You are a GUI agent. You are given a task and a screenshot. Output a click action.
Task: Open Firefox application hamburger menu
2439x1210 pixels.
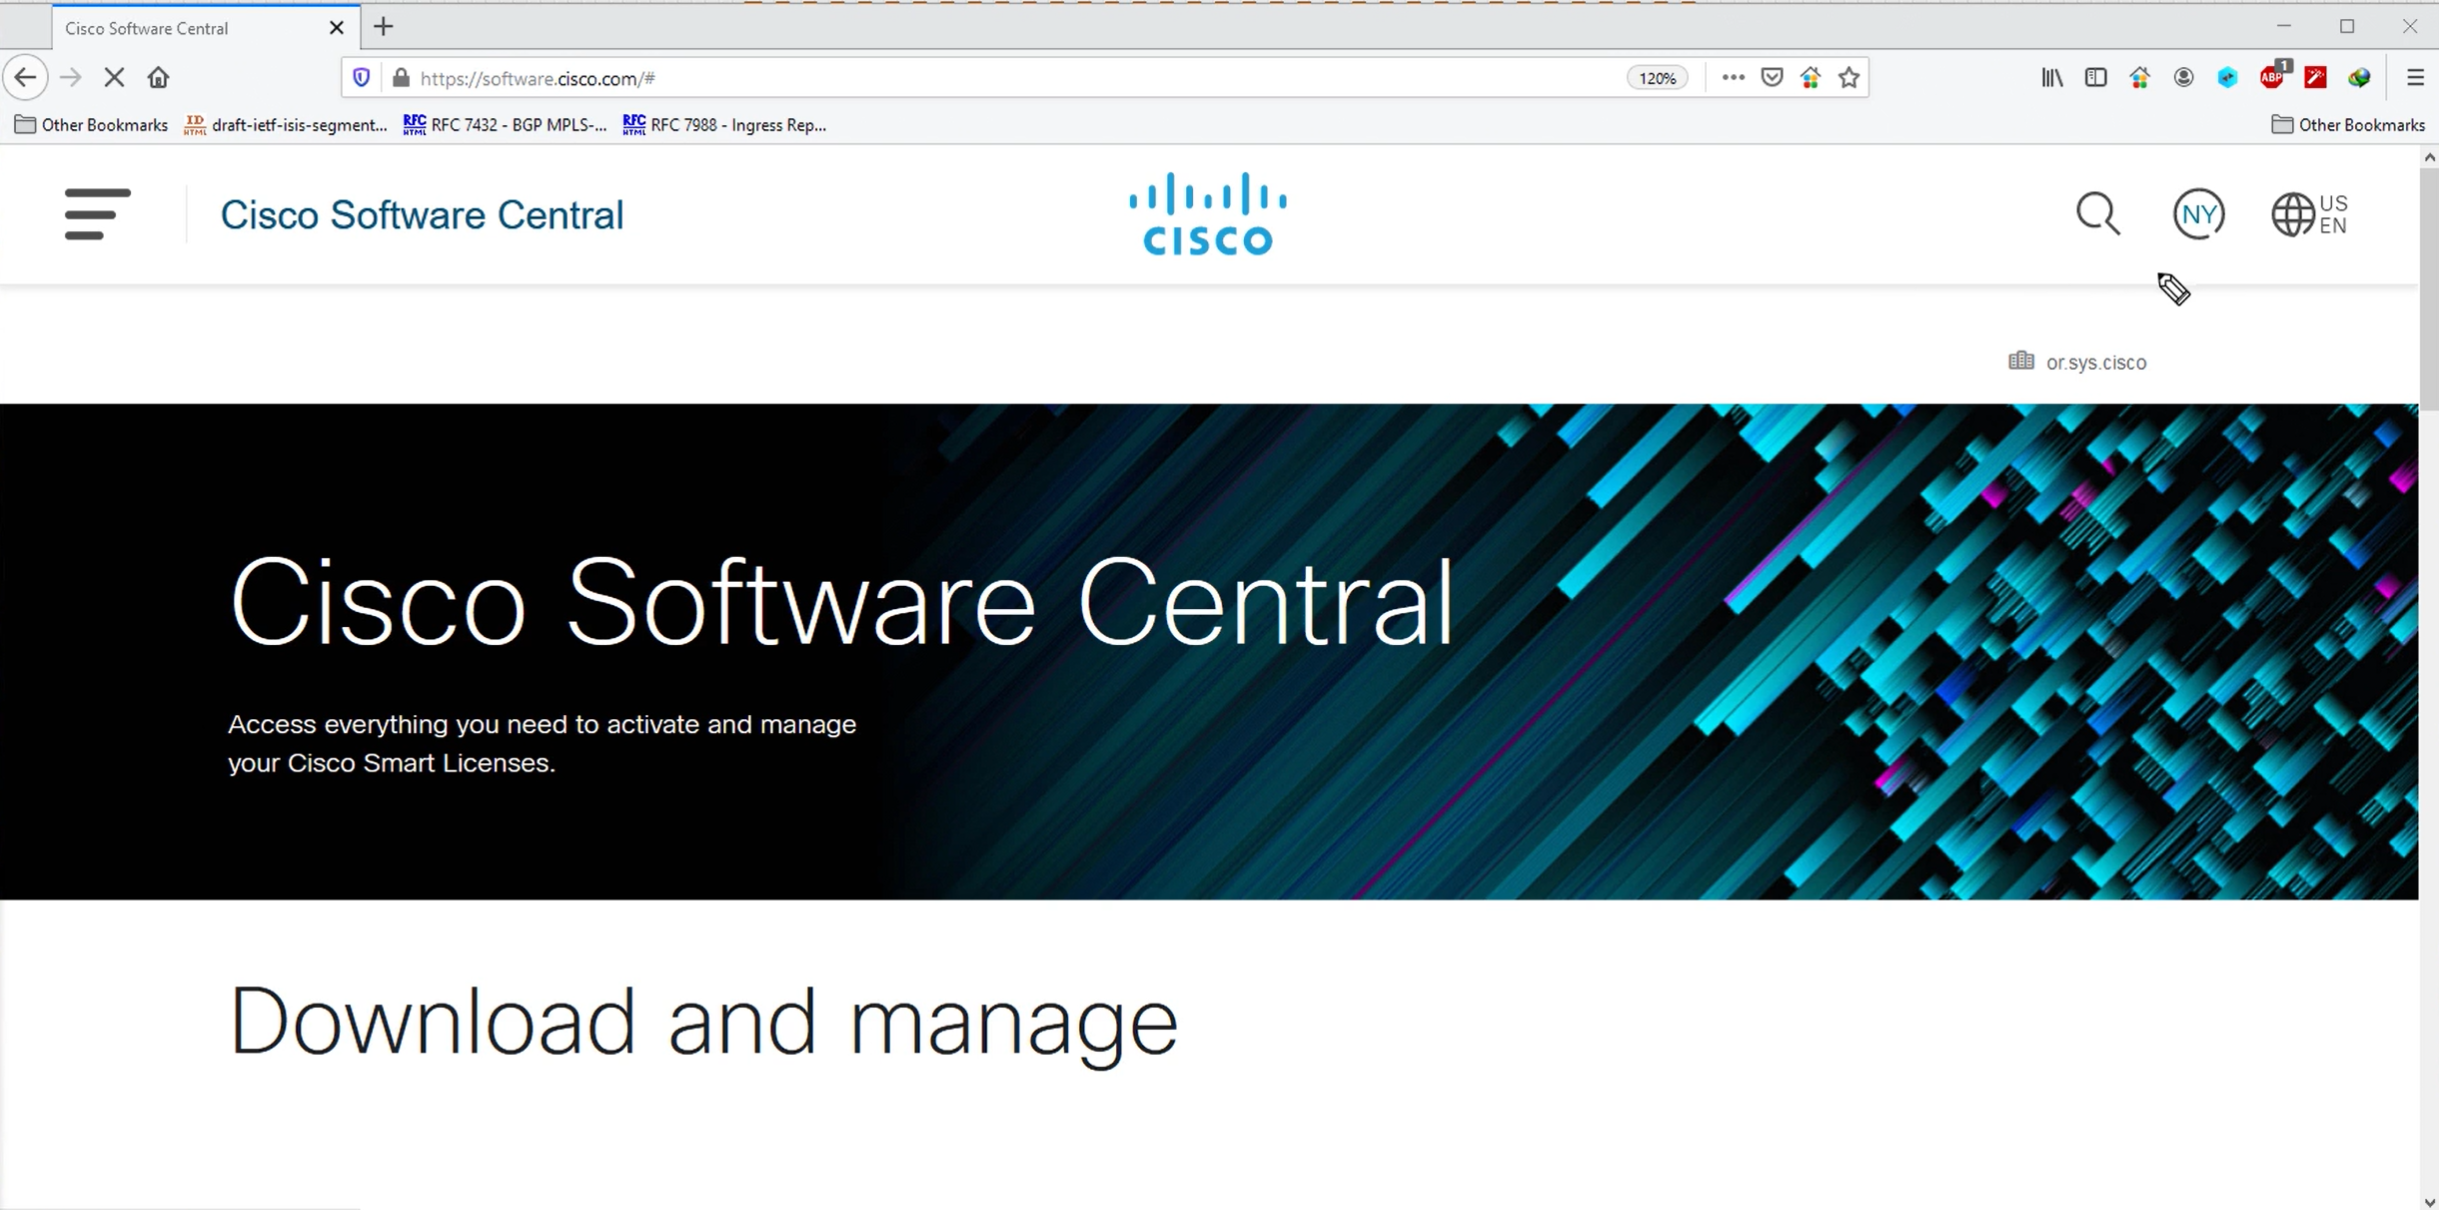pyautogui.click(x=2414, y=78)
